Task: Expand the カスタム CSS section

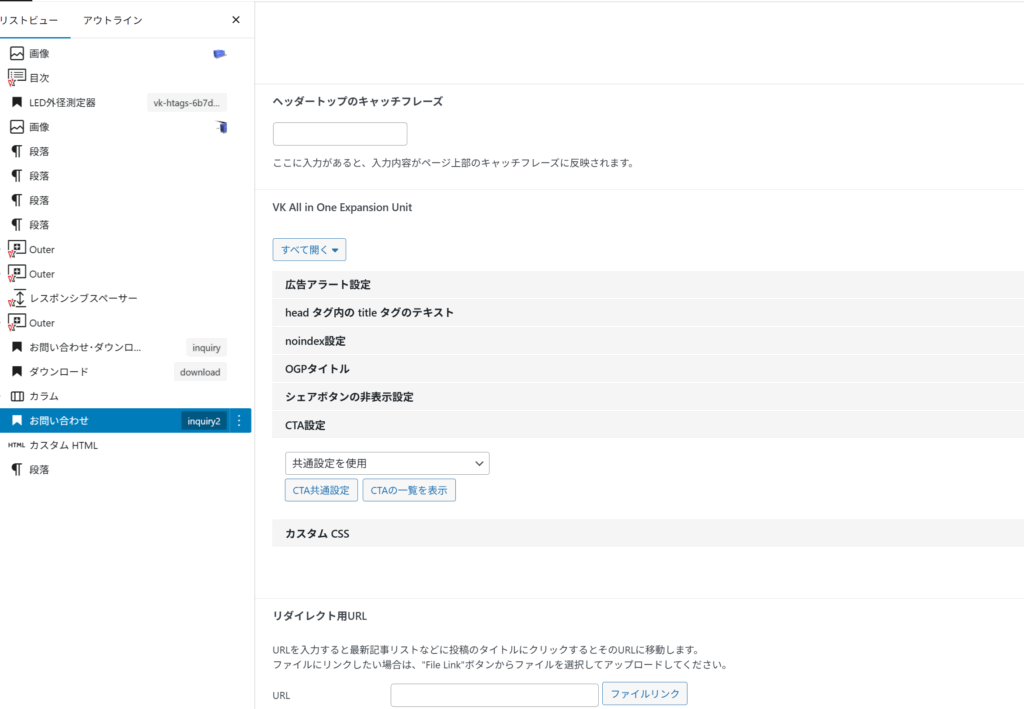Action: [x=648, y=533]
